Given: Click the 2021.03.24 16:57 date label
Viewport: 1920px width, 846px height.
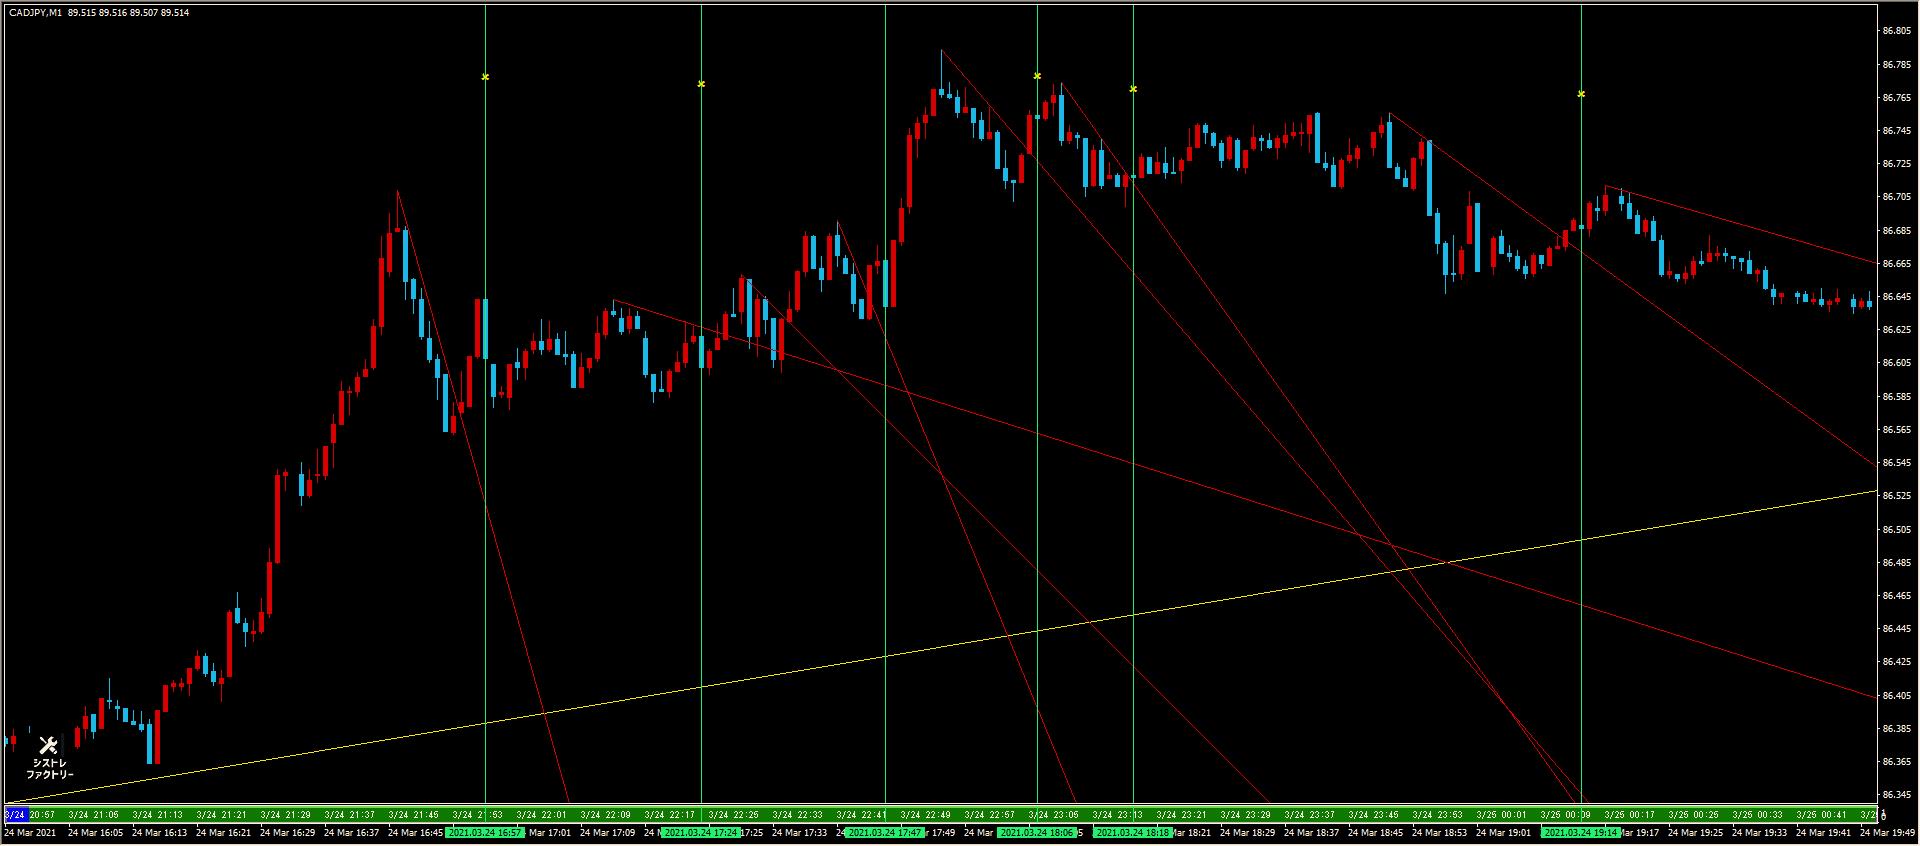Looking at the screenshot, I should click(485, 832).
